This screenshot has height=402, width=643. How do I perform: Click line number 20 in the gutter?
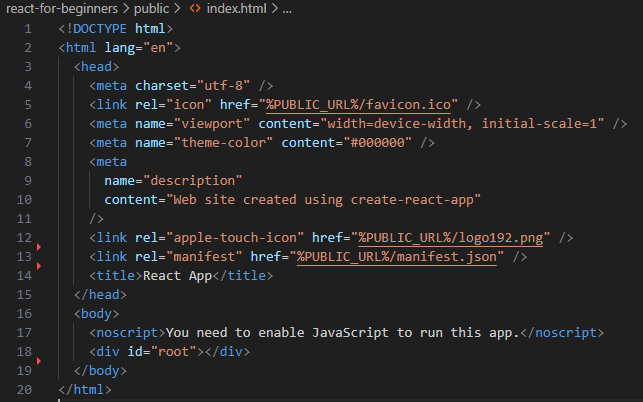click(x=24, y=390)
